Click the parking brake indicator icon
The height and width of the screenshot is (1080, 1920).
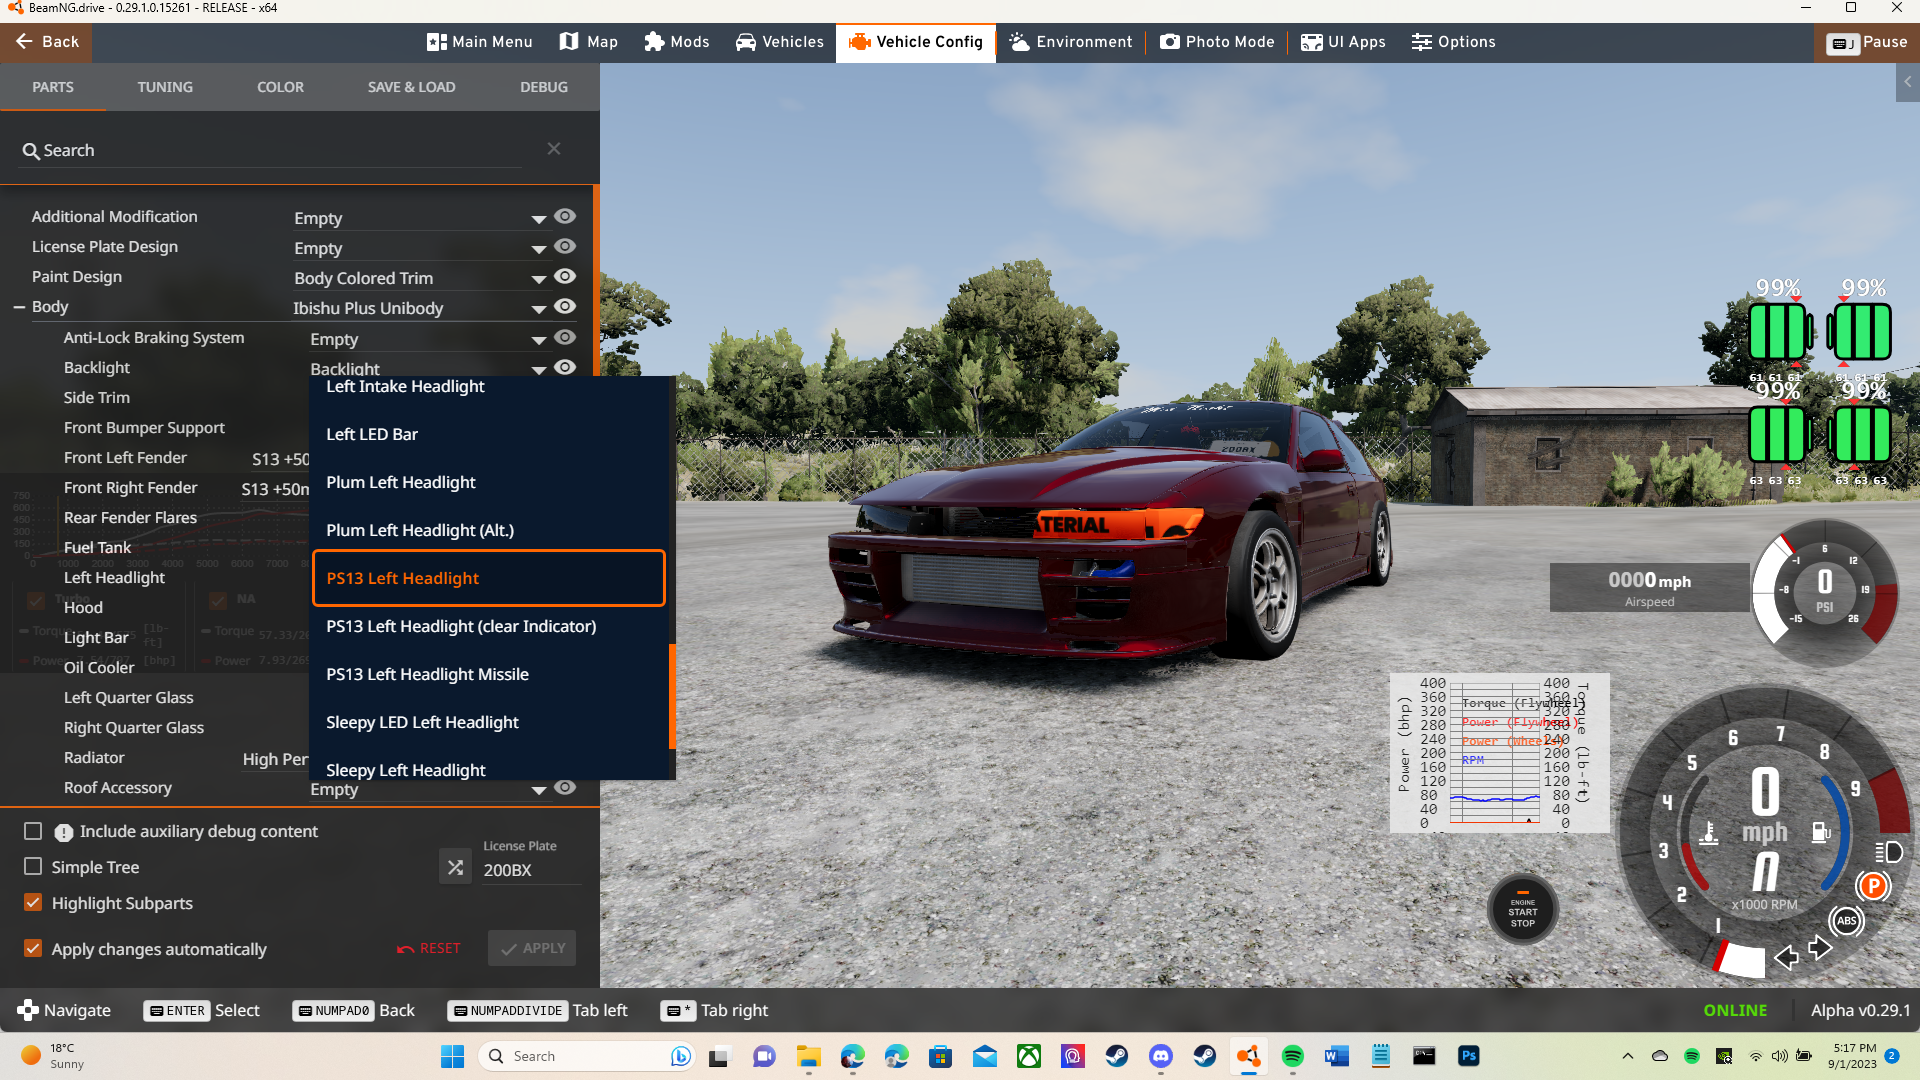1873,886
